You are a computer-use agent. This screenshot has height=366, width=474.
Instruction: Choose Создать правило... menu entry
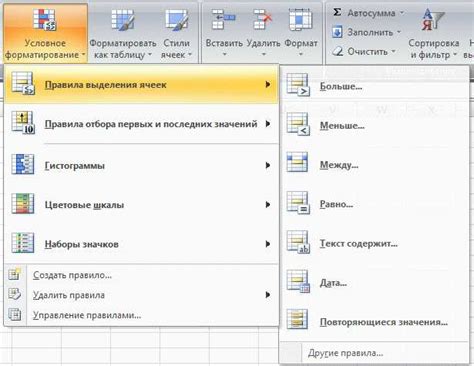[141, 275]
